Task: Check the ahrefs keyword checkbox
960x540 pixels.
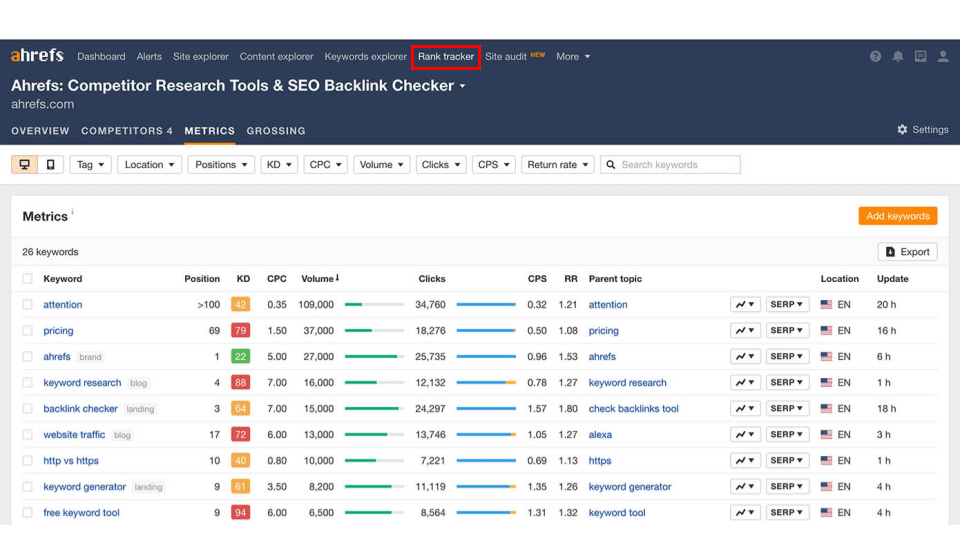Action: 27,356
